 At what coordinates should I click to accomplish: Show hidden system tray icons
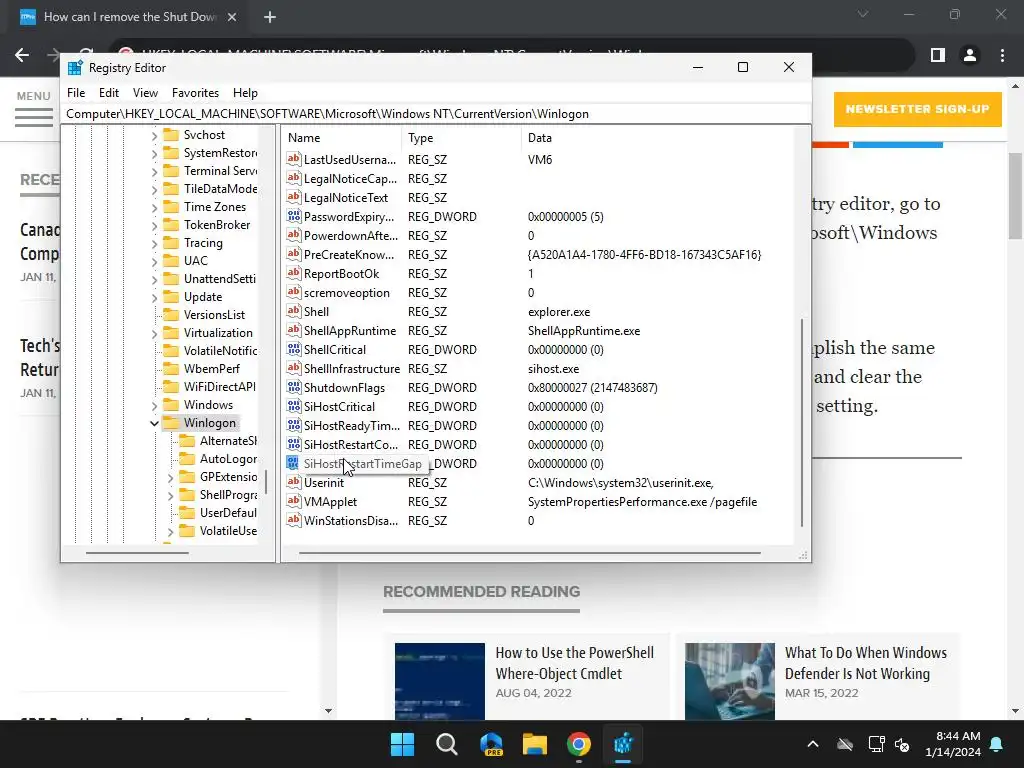pos(813,744)
